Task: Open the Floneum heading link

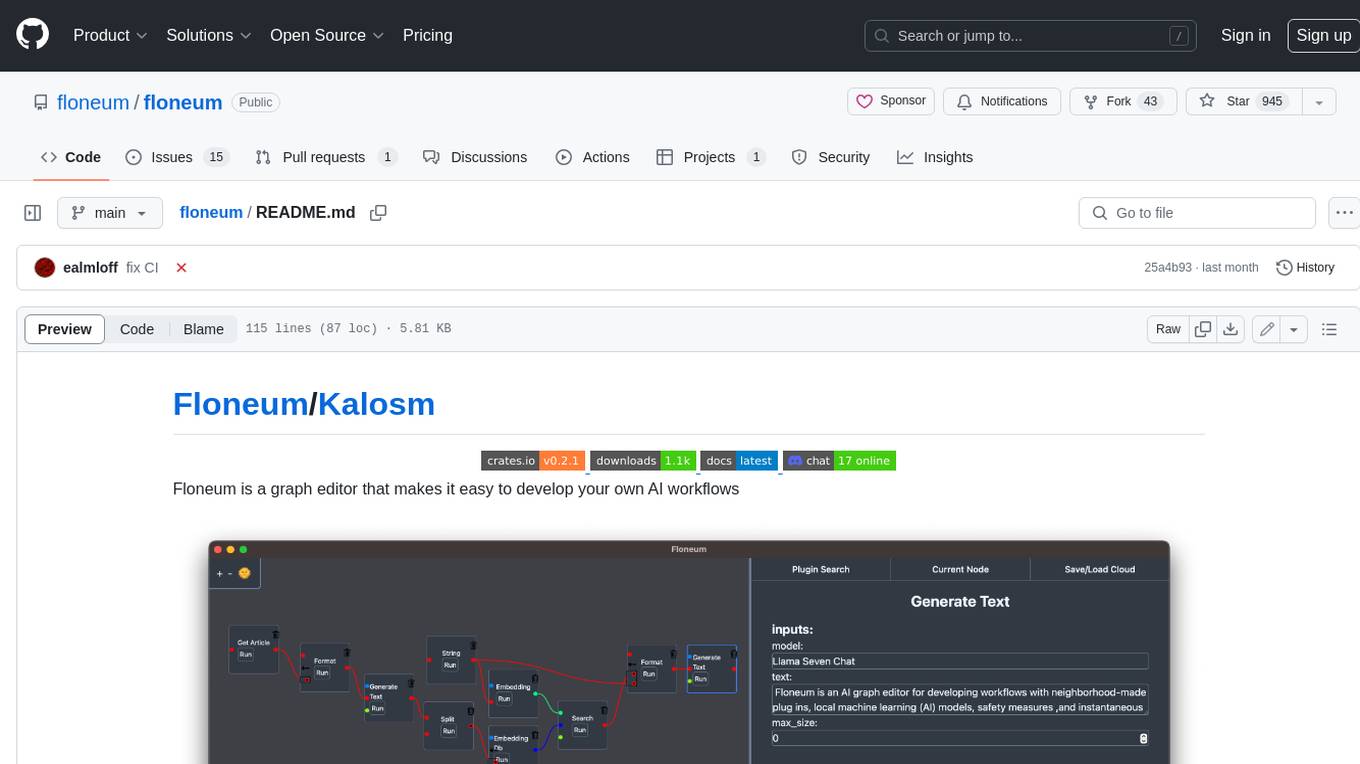Action: [x=240, y=404]
